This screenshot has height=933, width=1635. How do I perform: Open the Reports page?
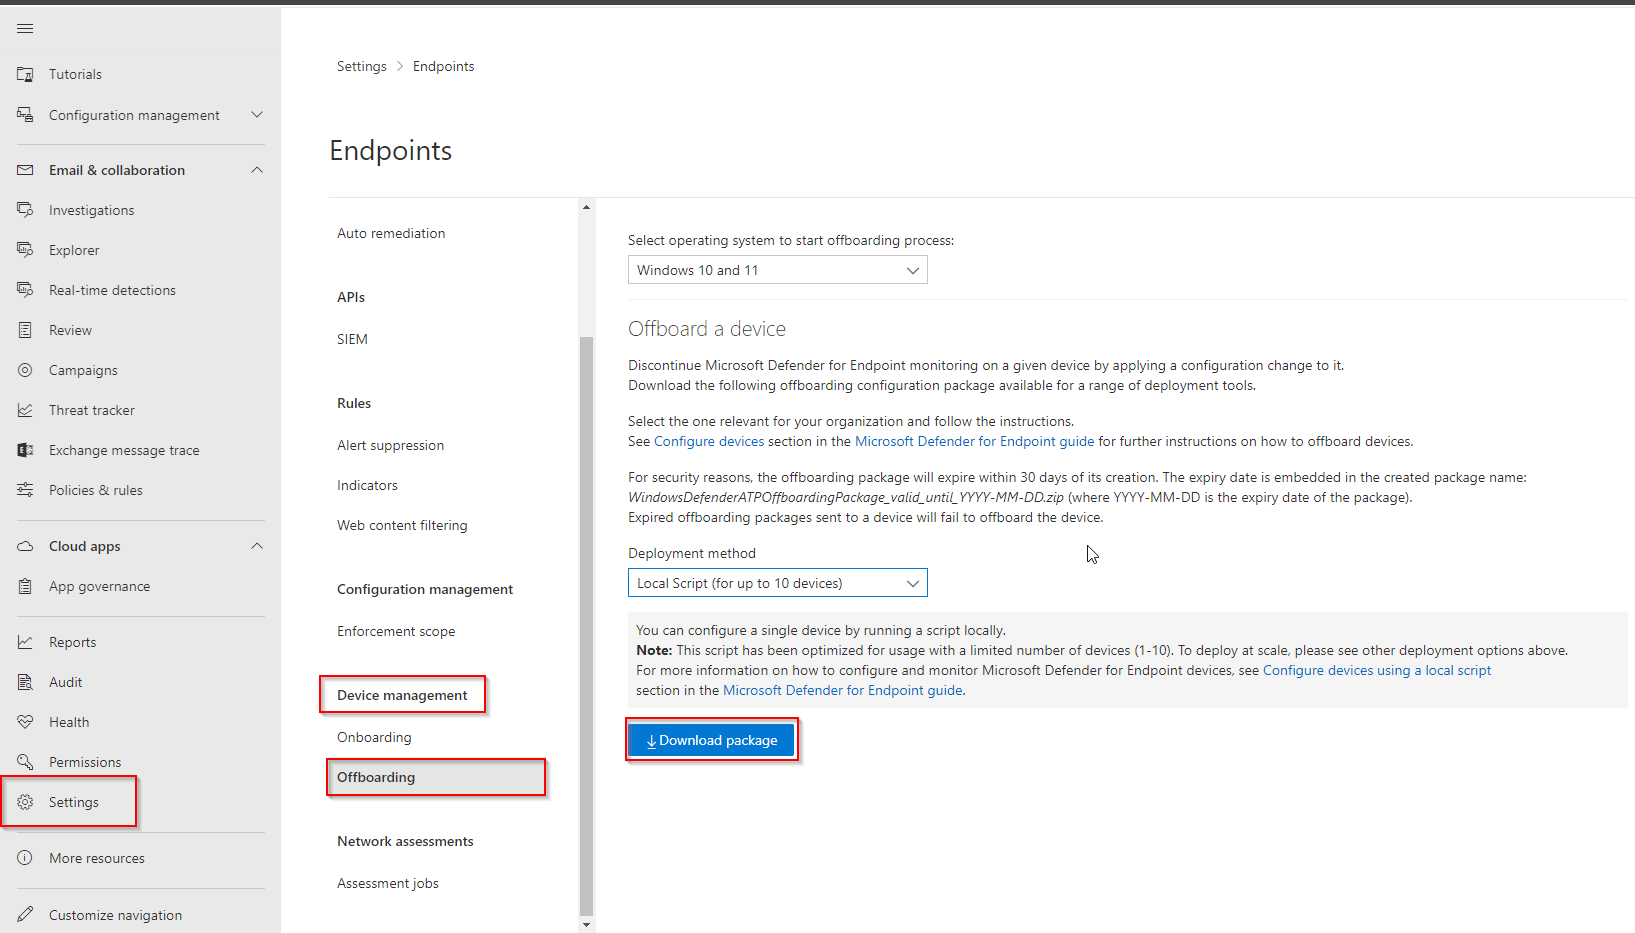[73, 642]
